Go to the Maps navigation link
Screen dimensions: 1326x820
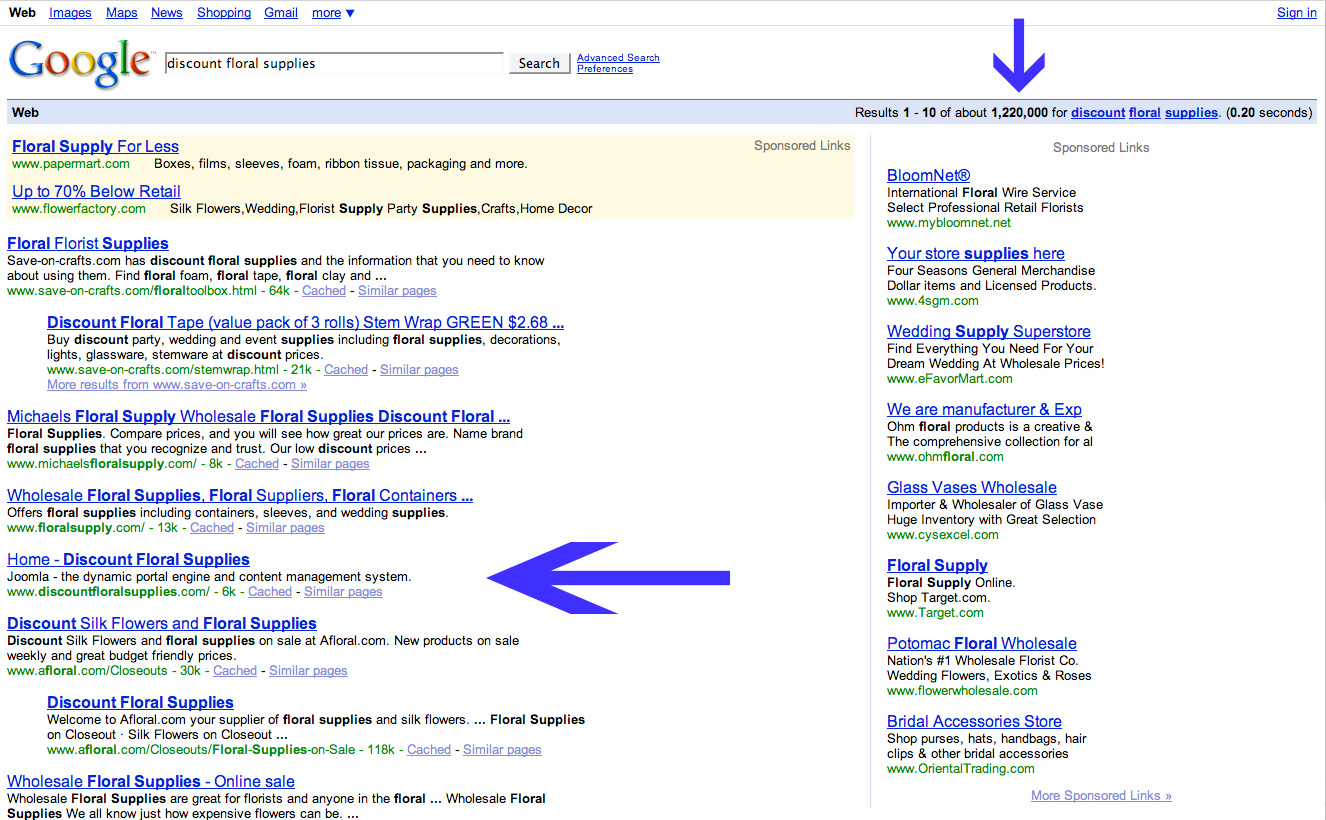click(122, 13)
